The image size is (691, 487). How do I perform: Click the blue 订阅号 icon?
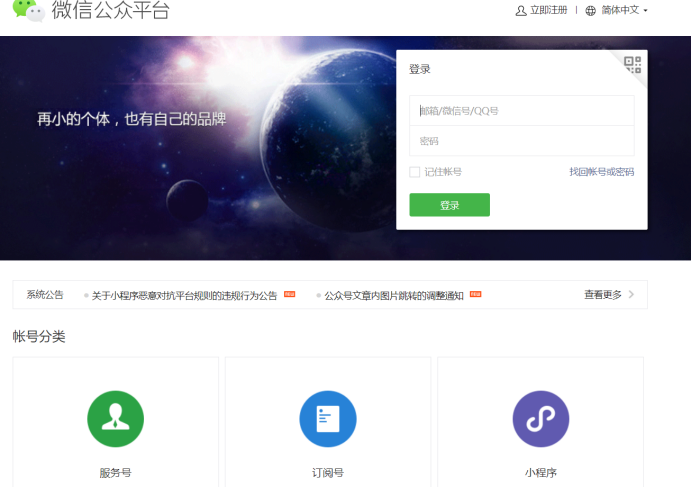[x=328, y=418]
